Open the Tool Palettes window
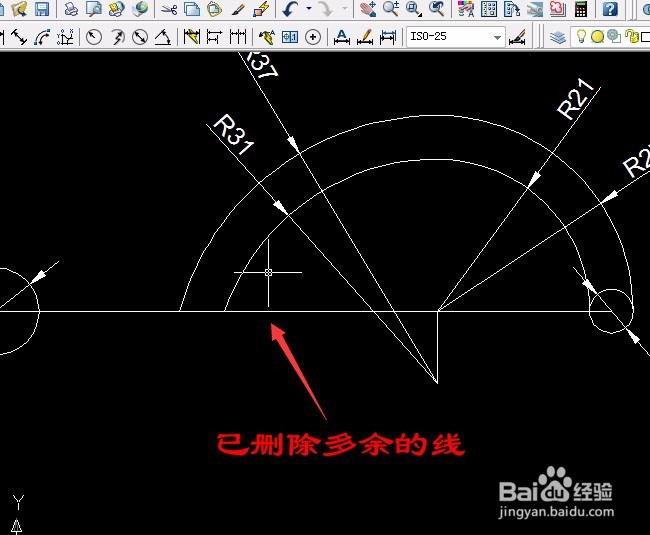The width and height of the screenshot is (650, 535). pos(512,8)
